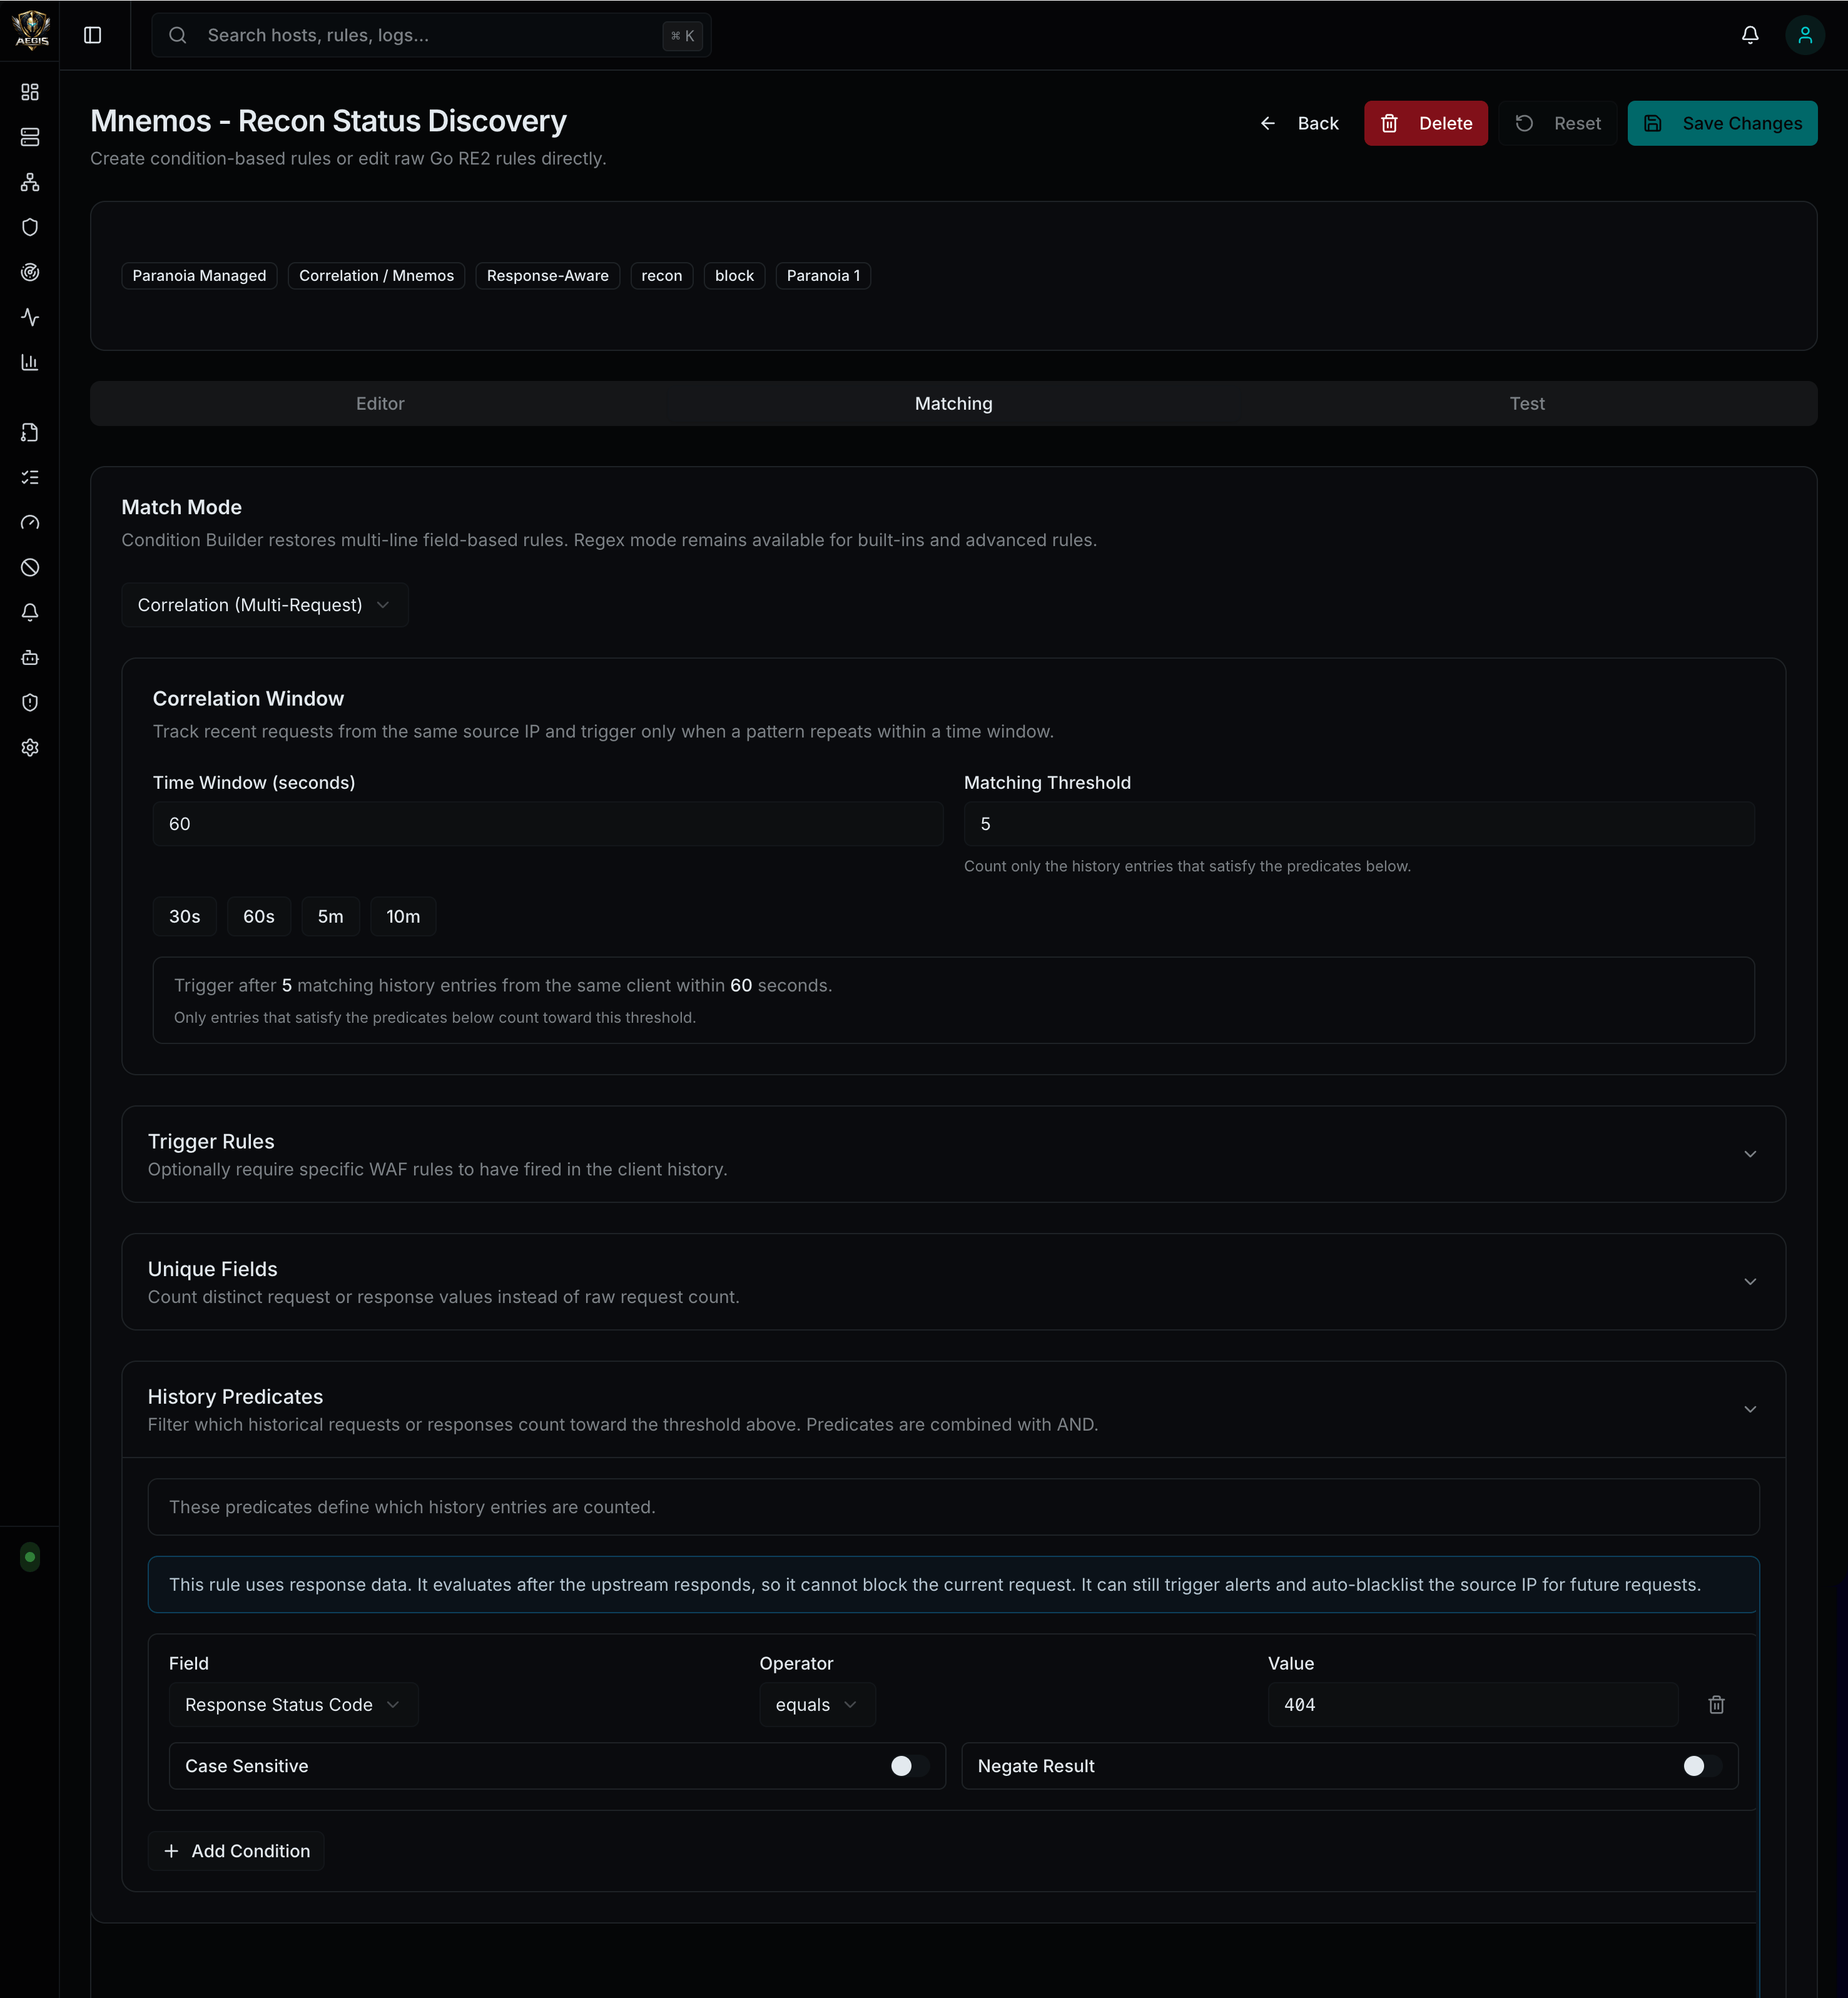Open the dashboard grid icon in sidebar
Image resolution: width=1848 pixels, height=1998 pixels.
click(x=30, y=92)
